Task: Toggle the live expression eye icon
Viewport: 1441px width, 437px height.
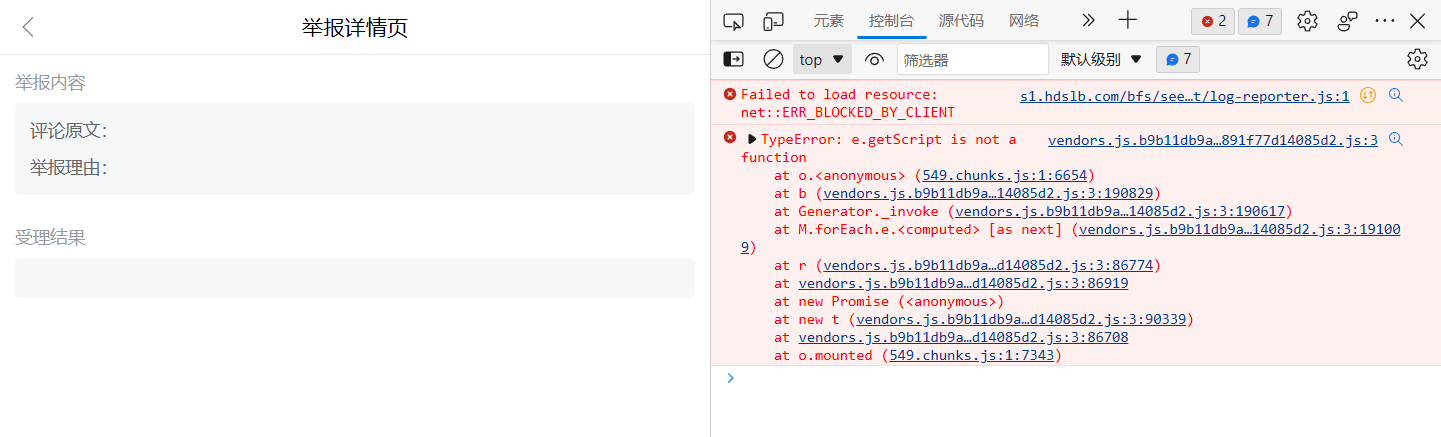Action: [875, 59]
